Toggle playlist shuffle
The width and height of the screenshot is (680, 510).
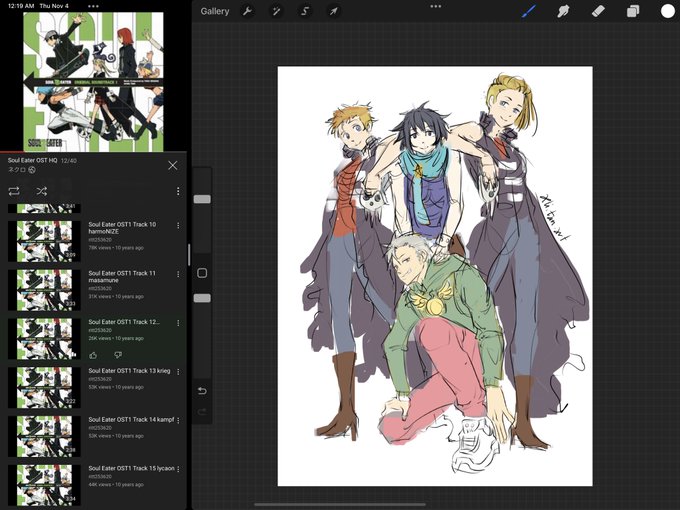[x=42, y=191]
